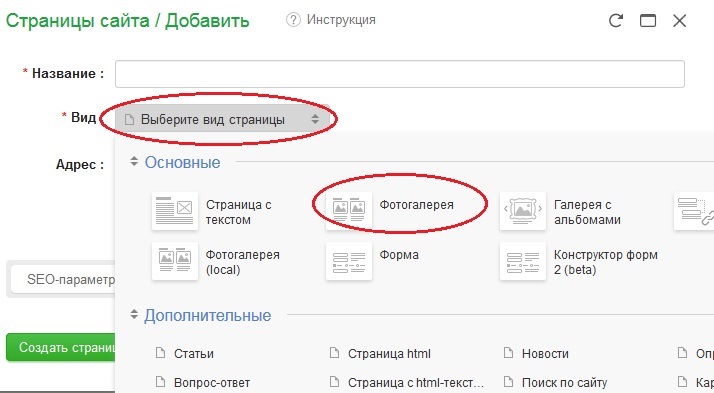Choose Страница с текстом page type
The height and width of the screenshot is (393, 714).
tap(239, 212)
